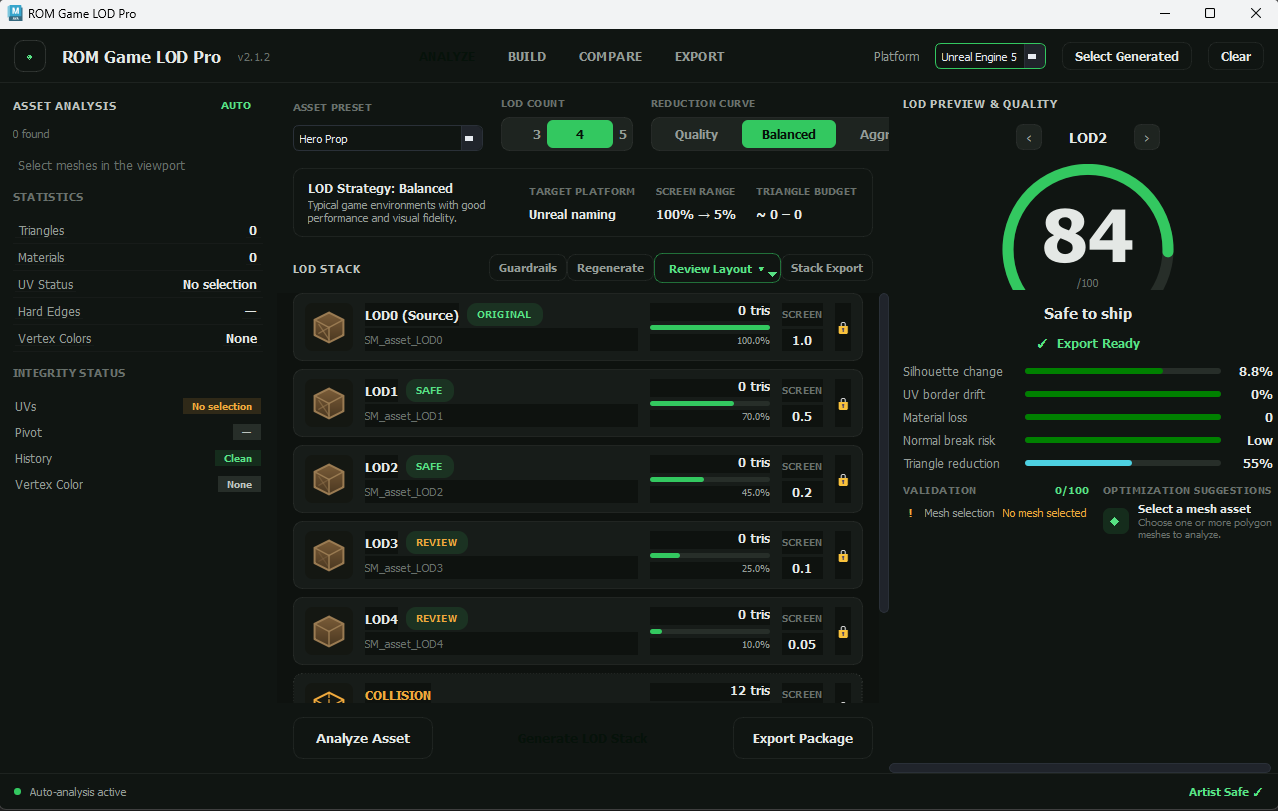
Task: Click the LOD1 70.0% reduction bar
Action: (x=710, y=403)
